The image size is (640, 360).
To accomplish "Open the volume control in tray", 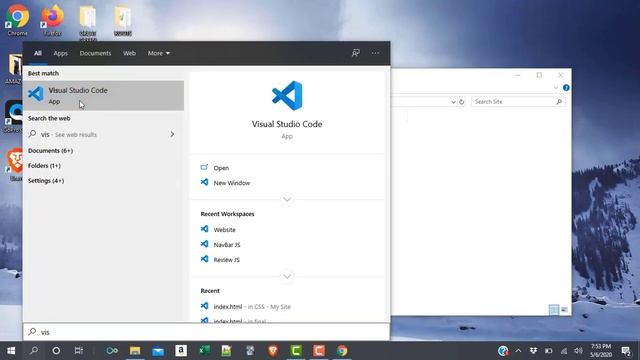I will coord(578,351).
